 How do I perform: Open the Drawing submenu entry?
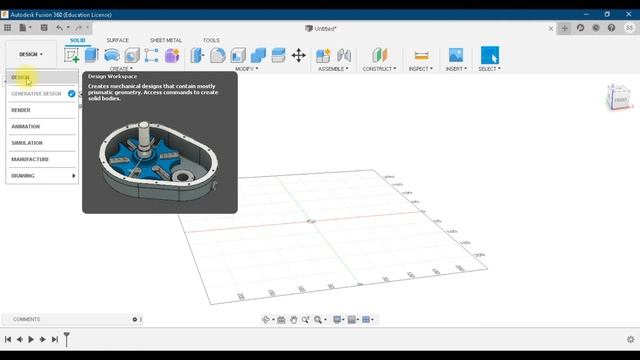(x=42, y=176)
